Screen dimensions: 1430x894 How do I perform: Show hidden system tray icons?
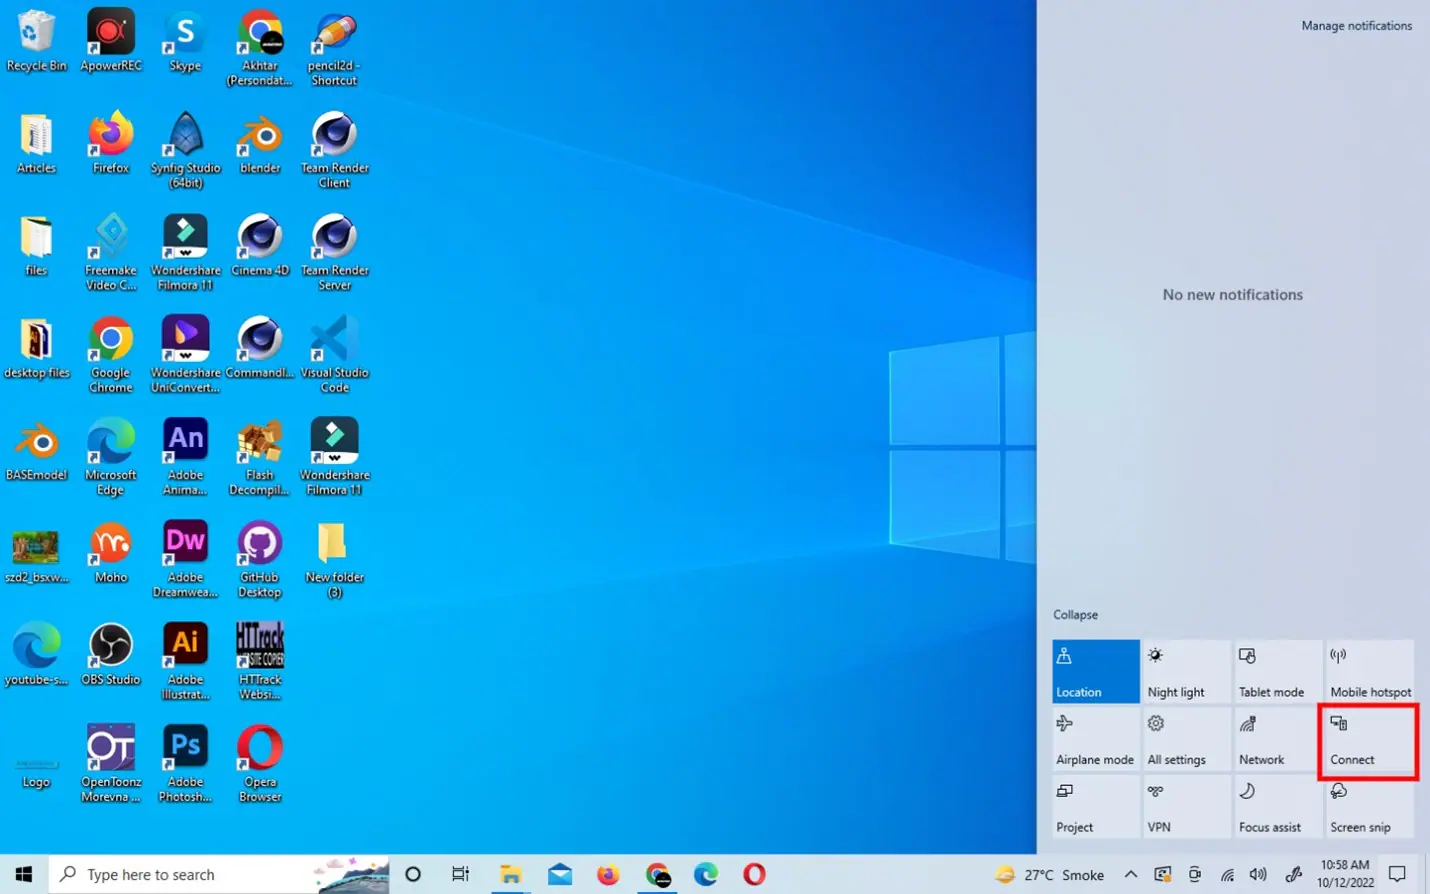(1130, 874)
